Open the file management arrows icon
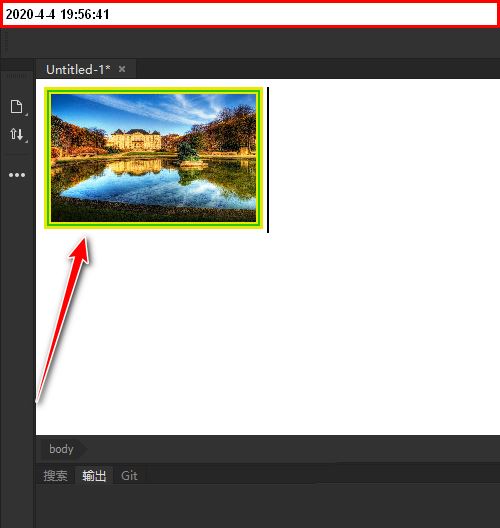This screenshot has height=528, width=500. tap(16, 134)
